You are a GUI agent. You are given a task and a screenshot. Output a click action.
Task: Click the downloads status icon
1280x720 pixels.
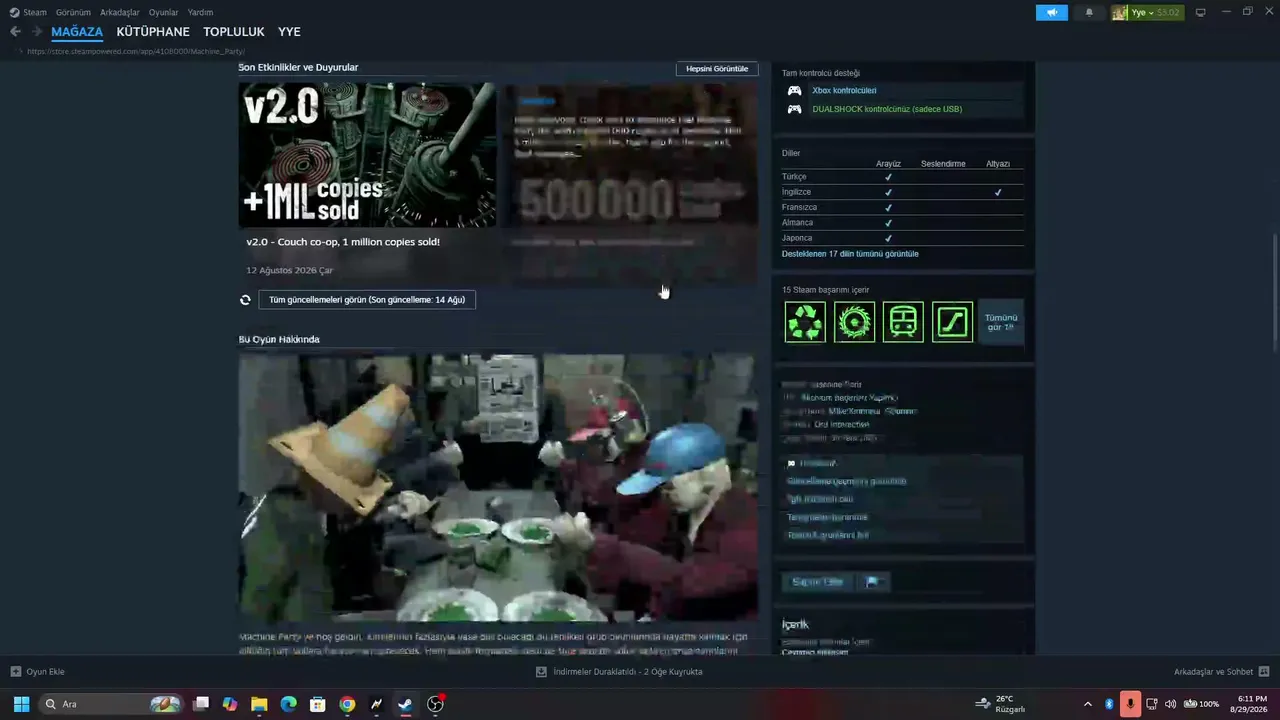(541, 672)
